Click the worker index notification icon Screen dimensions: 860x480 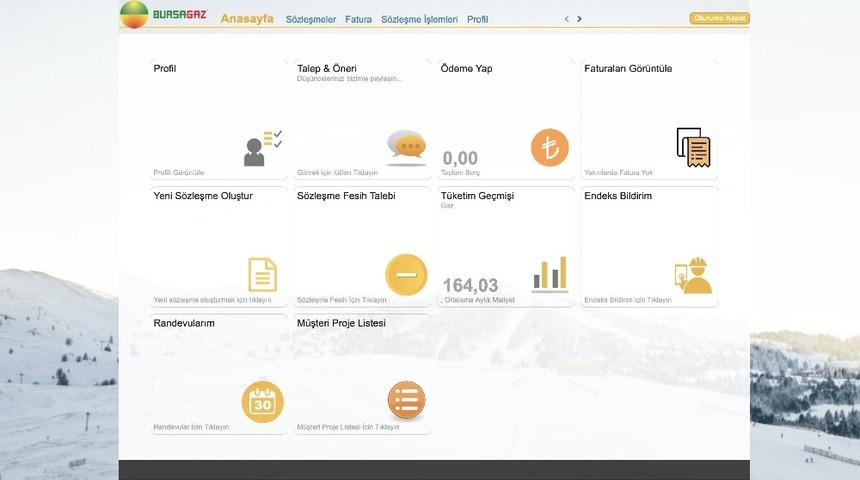693,275
